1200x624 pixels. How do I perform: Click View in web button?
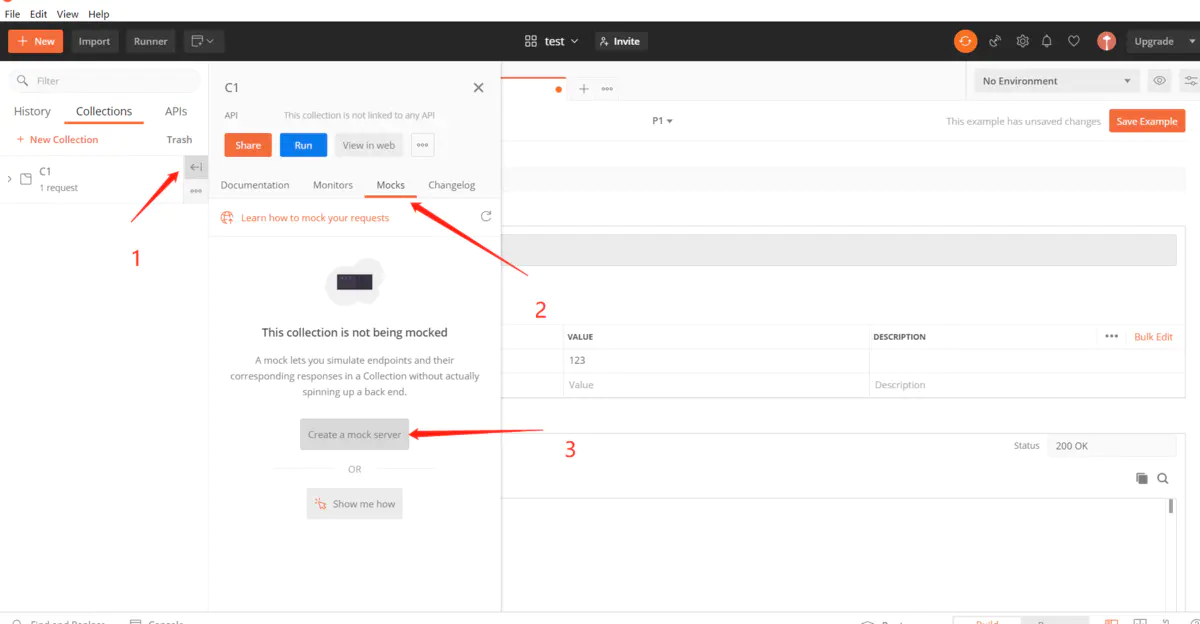[368, 145]
